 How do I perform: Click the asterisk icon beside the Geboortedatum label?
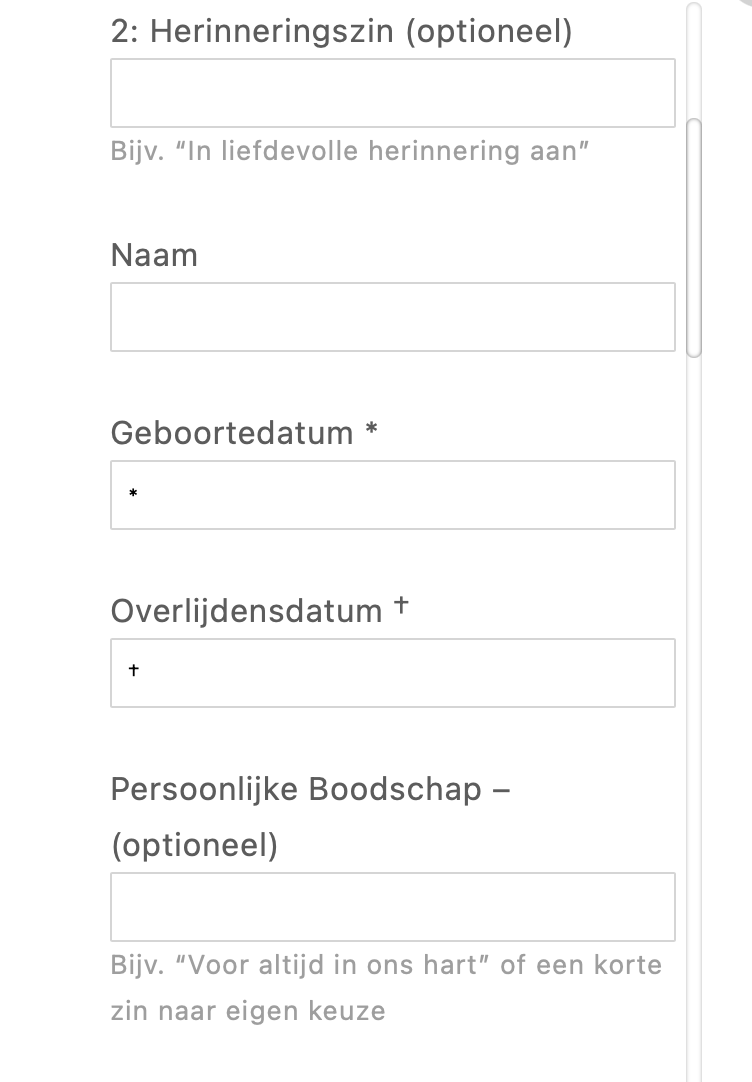(372, 431)
